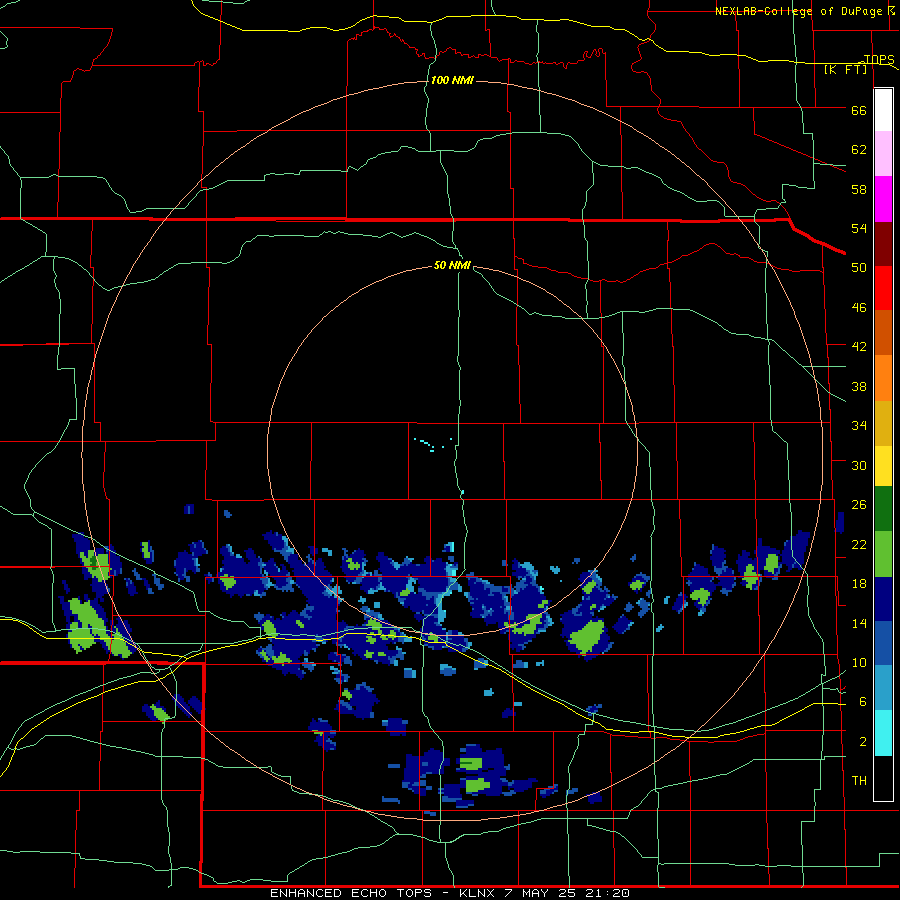Click the 10 value on the legend

pyautogui.click(x=859, y=663)
